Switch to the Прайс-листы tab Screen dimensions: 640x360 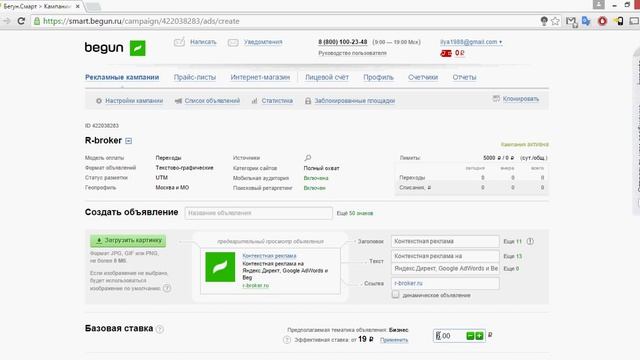(195, 77)
